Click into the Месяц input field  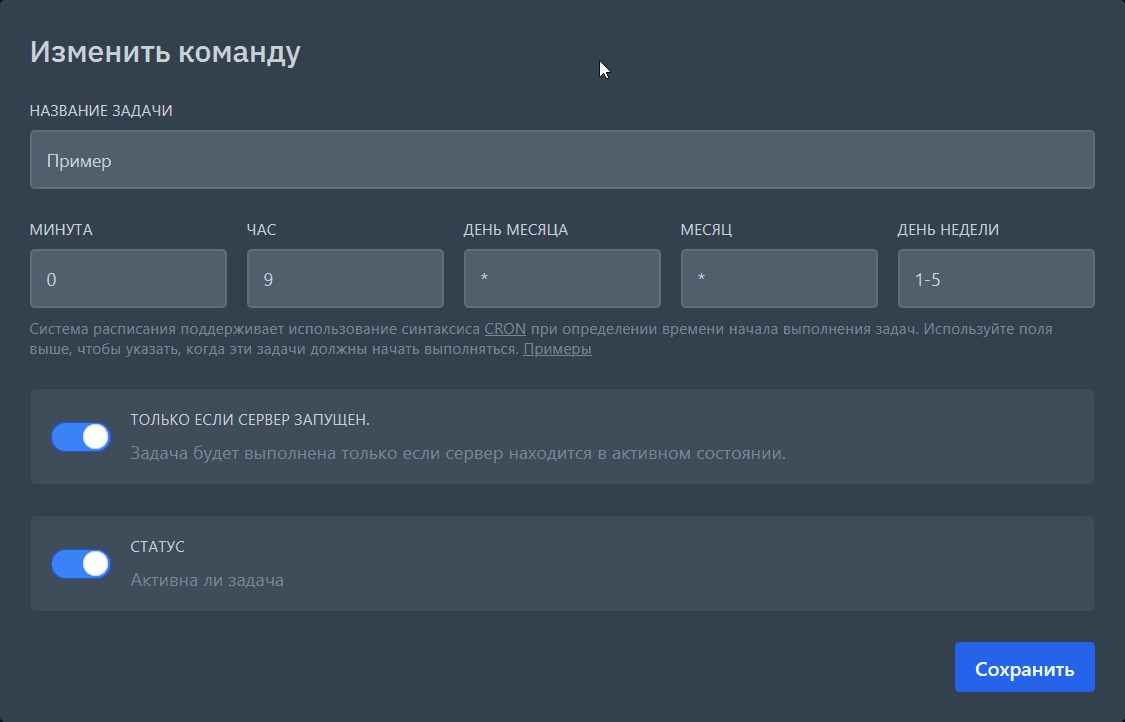pos(778,279)
